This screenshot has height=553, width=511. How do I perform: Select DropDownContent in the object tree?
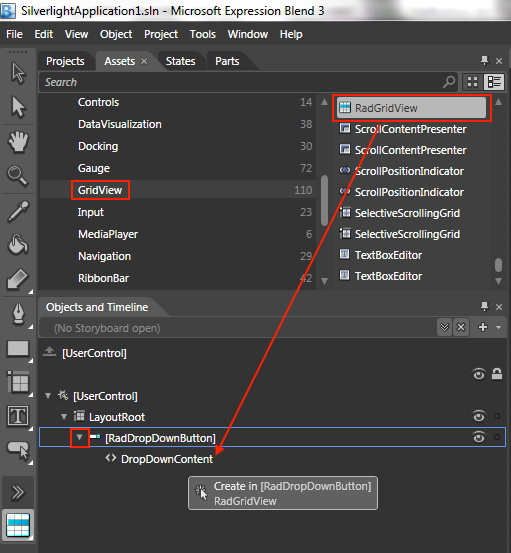coord(167,459)
